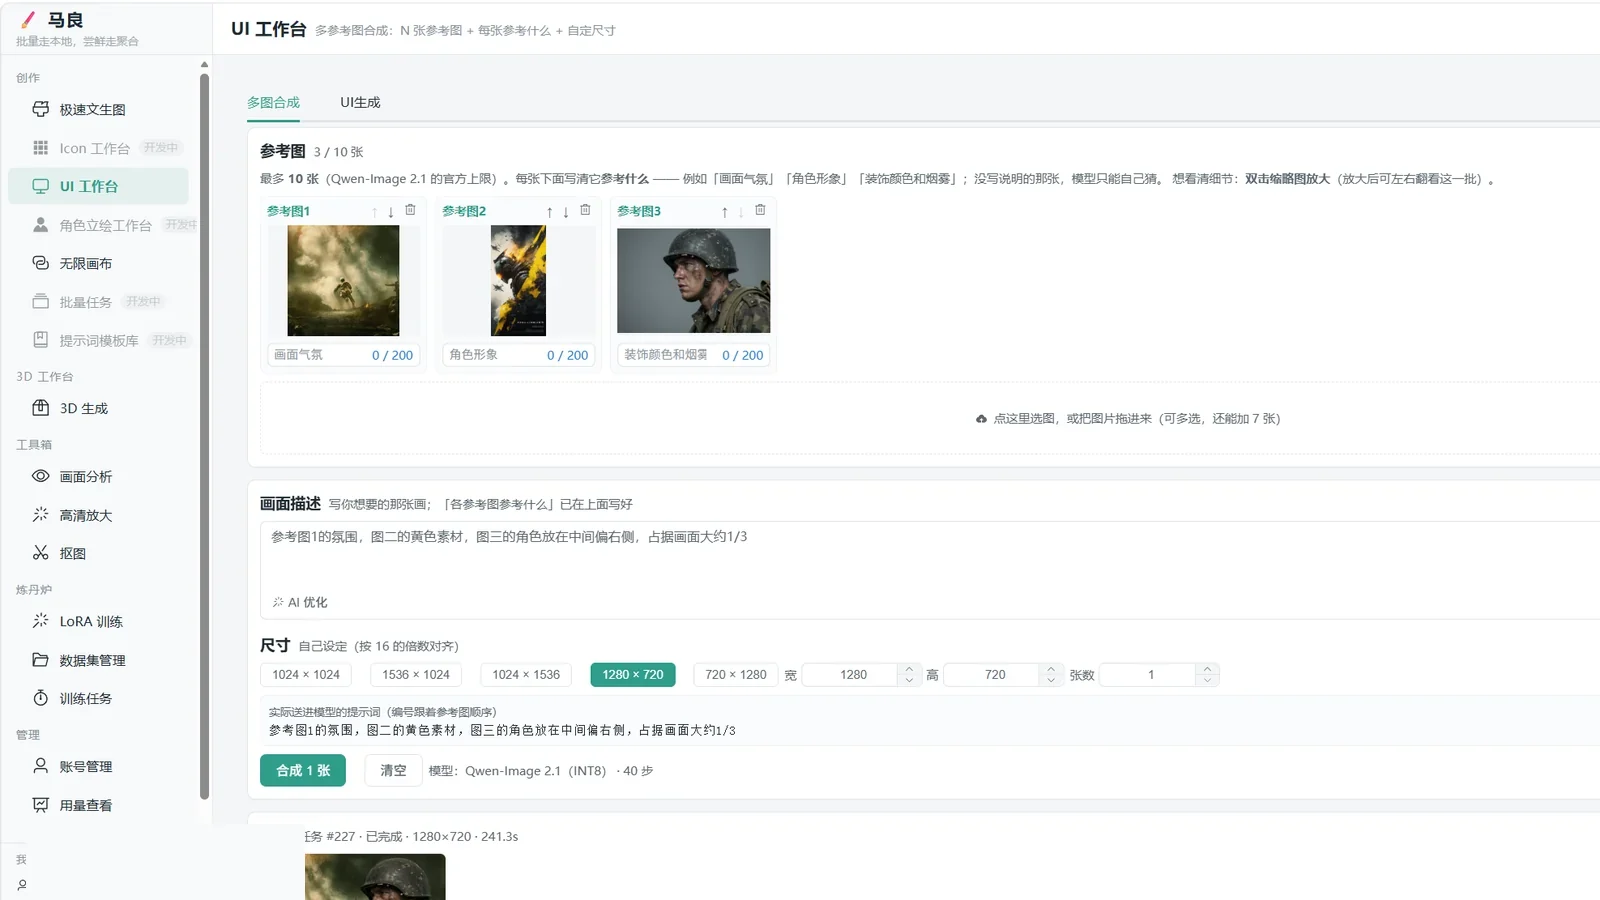Focus the 装饰颜色和烟雾 field under 参考图3
The image size is (1600, 900).
point(694,355)
